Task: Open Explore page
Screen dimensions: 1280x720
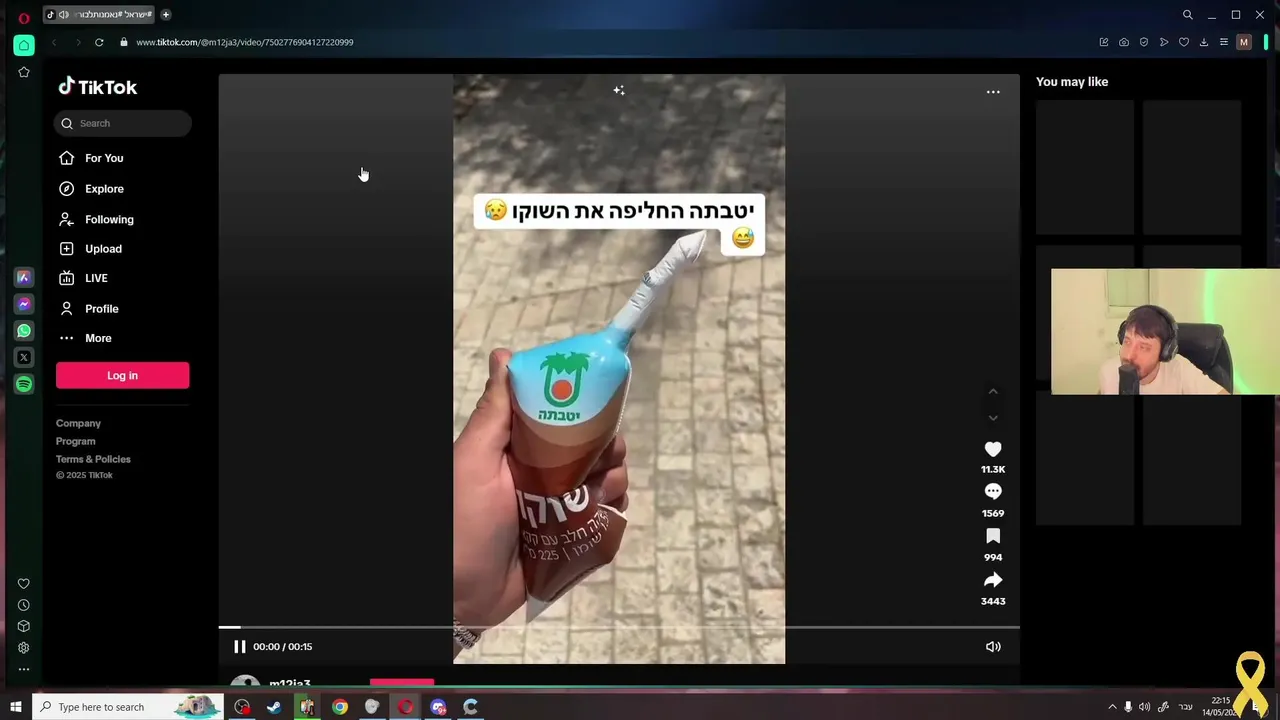Action: coord(104,189)
